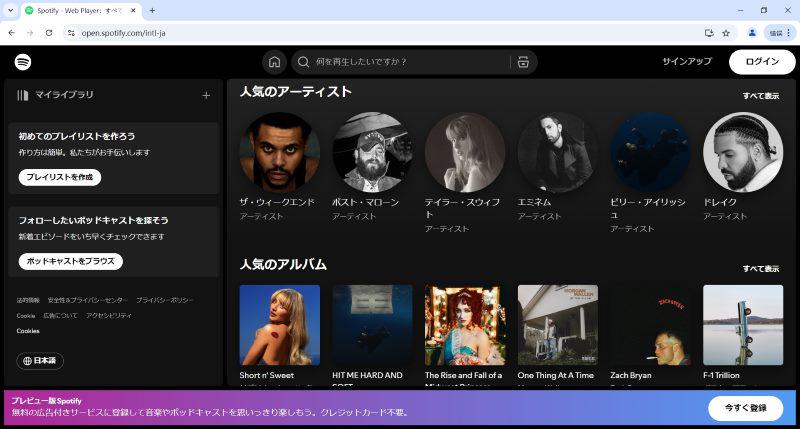Bookmark this page with star icon
Image resolution: width=800 pixels, height=429 pixels.
click(726, 33)
